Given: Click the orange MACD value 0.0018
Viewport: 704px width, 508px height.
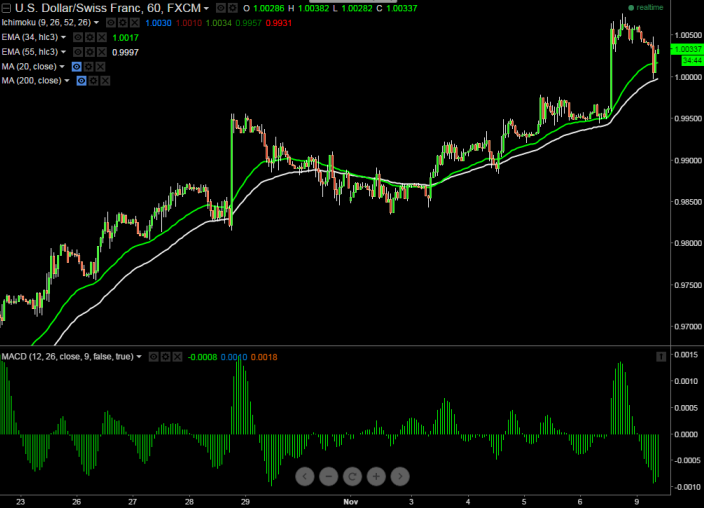Looking at the screenshot, I should click(x=264, y=357).
